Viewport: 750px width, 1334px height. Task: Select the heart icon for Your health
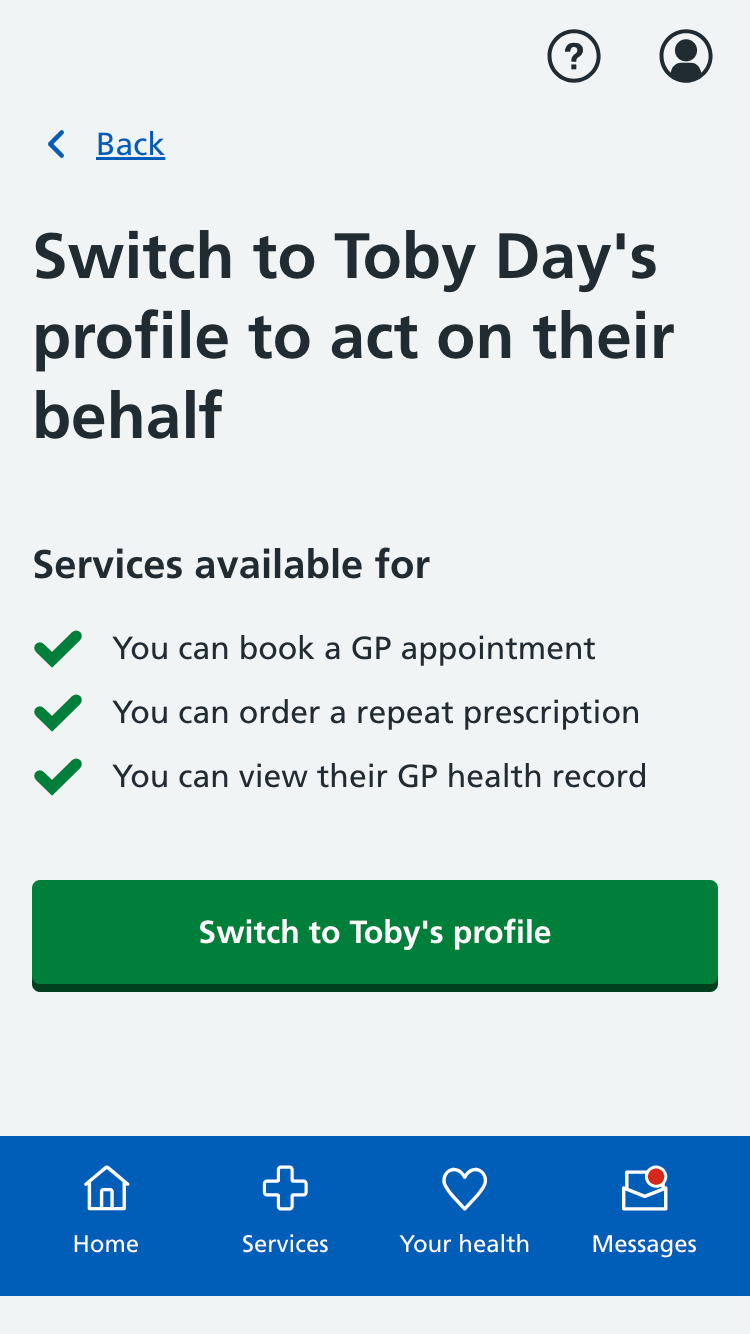point(464,1187)
